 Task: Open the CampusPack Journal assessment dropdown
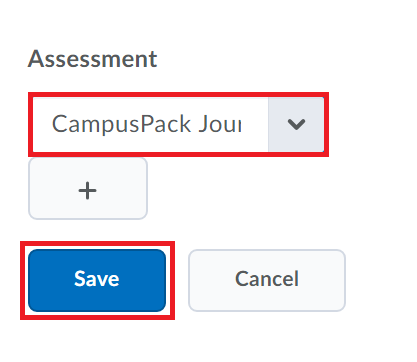click(178, 124)
